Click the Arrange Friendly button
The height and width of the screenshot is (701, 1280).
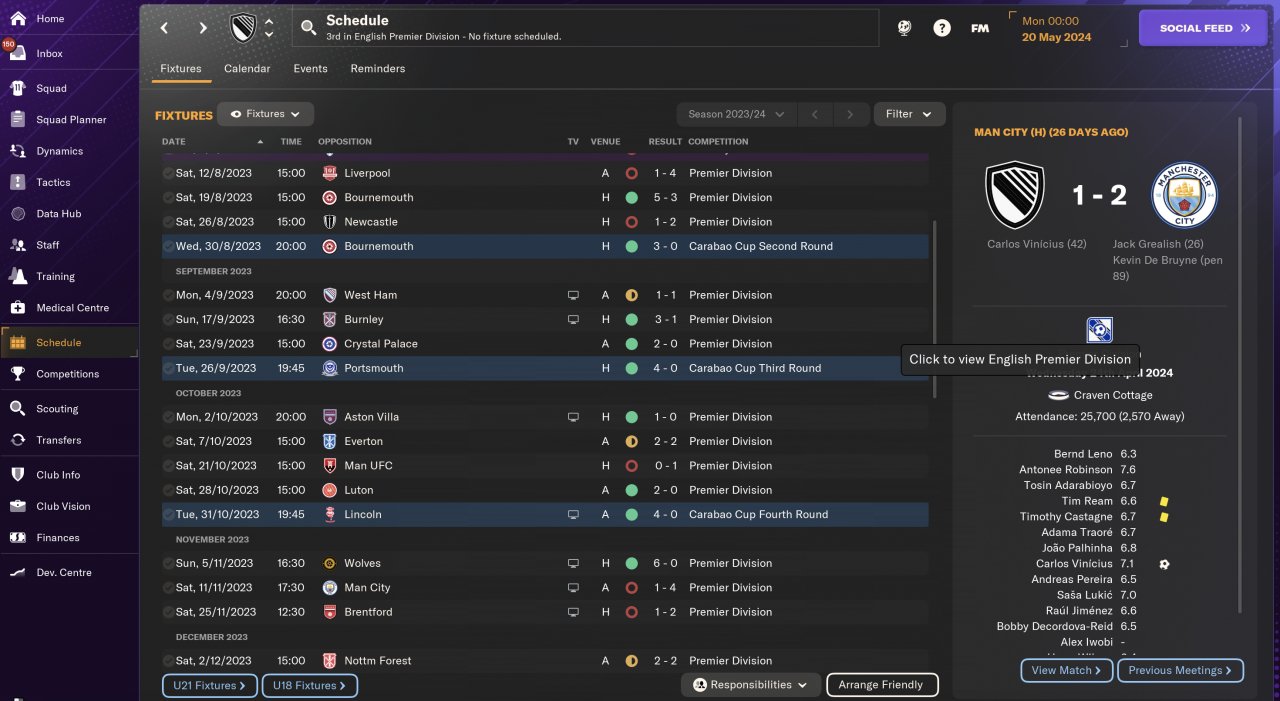pos(882,685)
